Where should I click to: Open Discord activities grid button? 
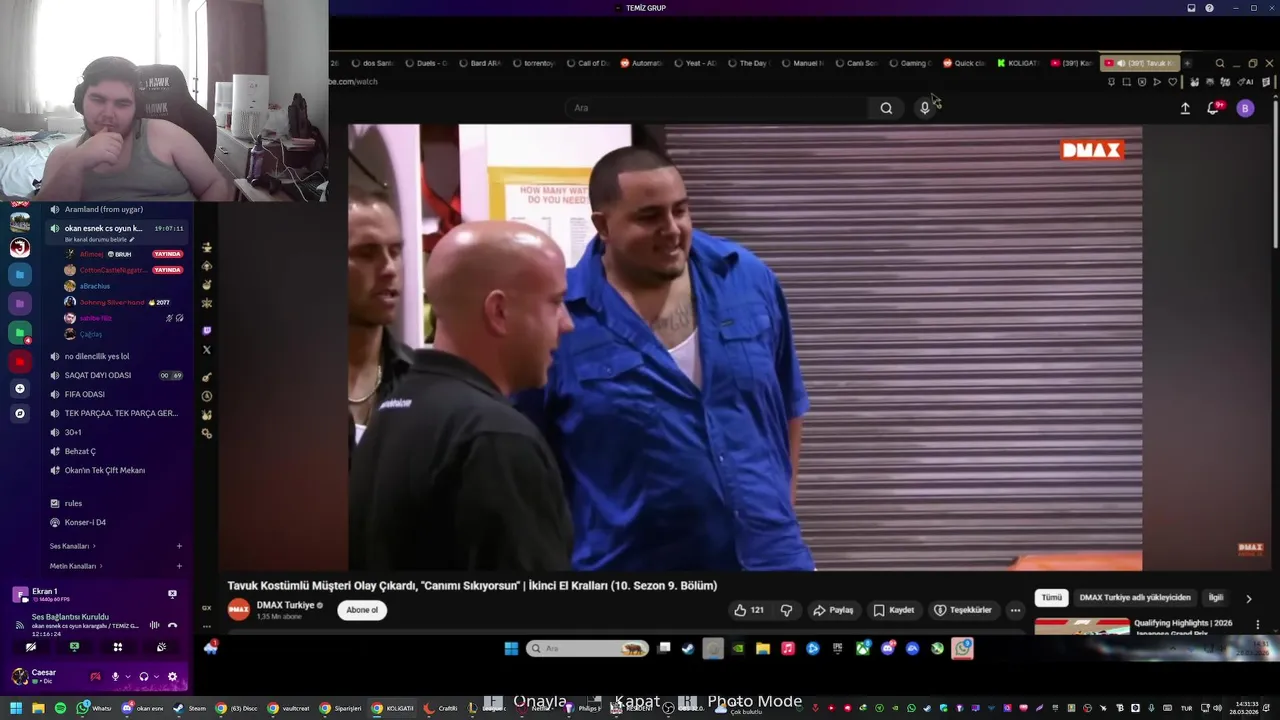point(117,647)
